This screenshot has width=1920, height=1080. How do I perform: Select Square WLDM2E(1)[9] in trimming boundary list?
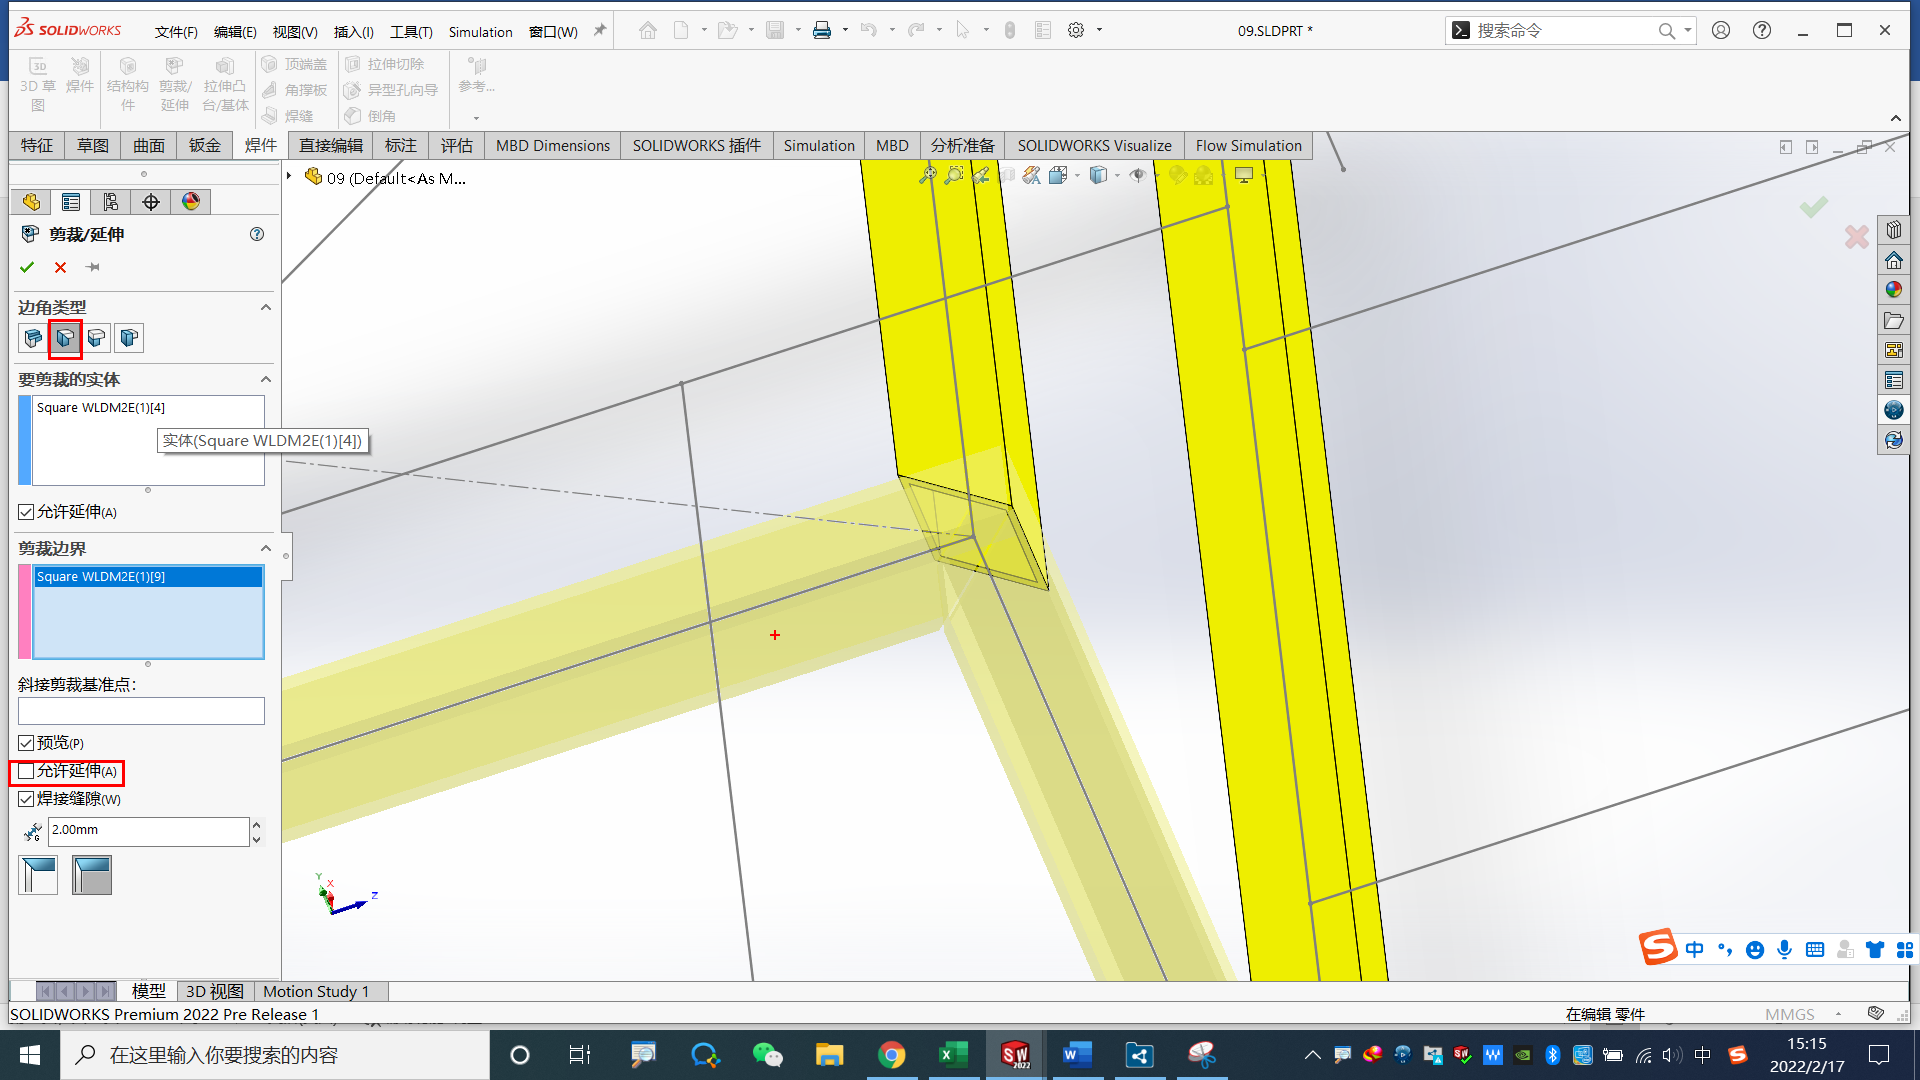point(148,577)
